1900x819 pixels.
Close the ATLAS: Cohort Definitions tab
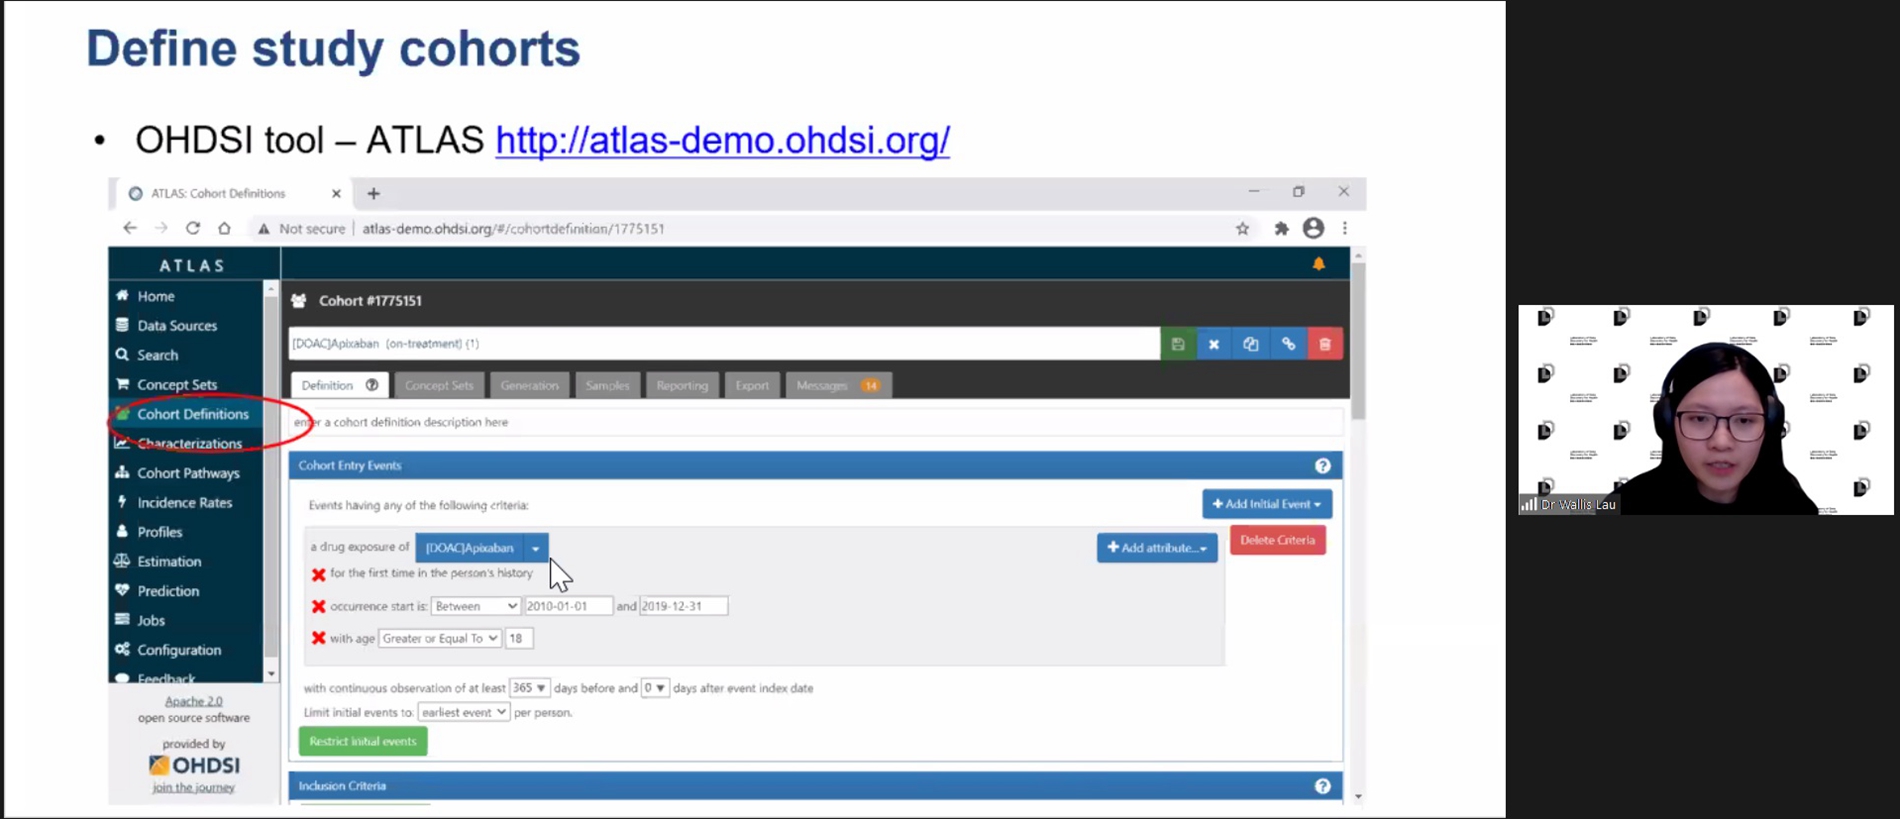tap(336, 194)
